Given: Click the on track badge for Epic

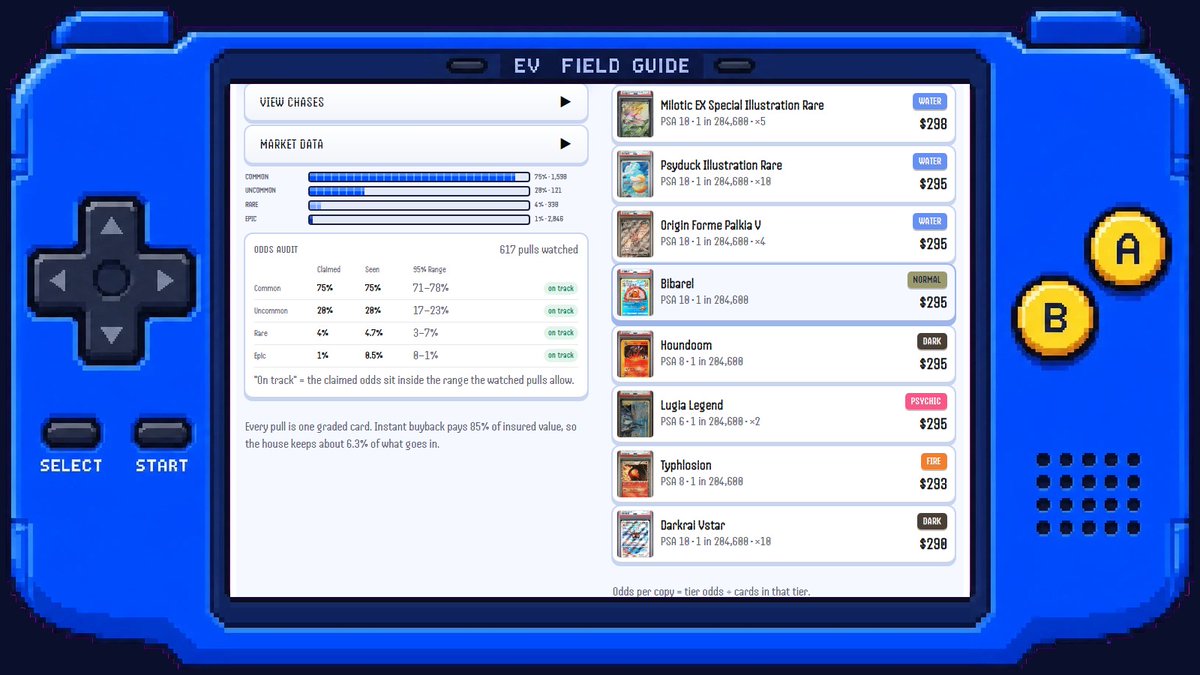Looking at the screenshot, I should [561, 355].
